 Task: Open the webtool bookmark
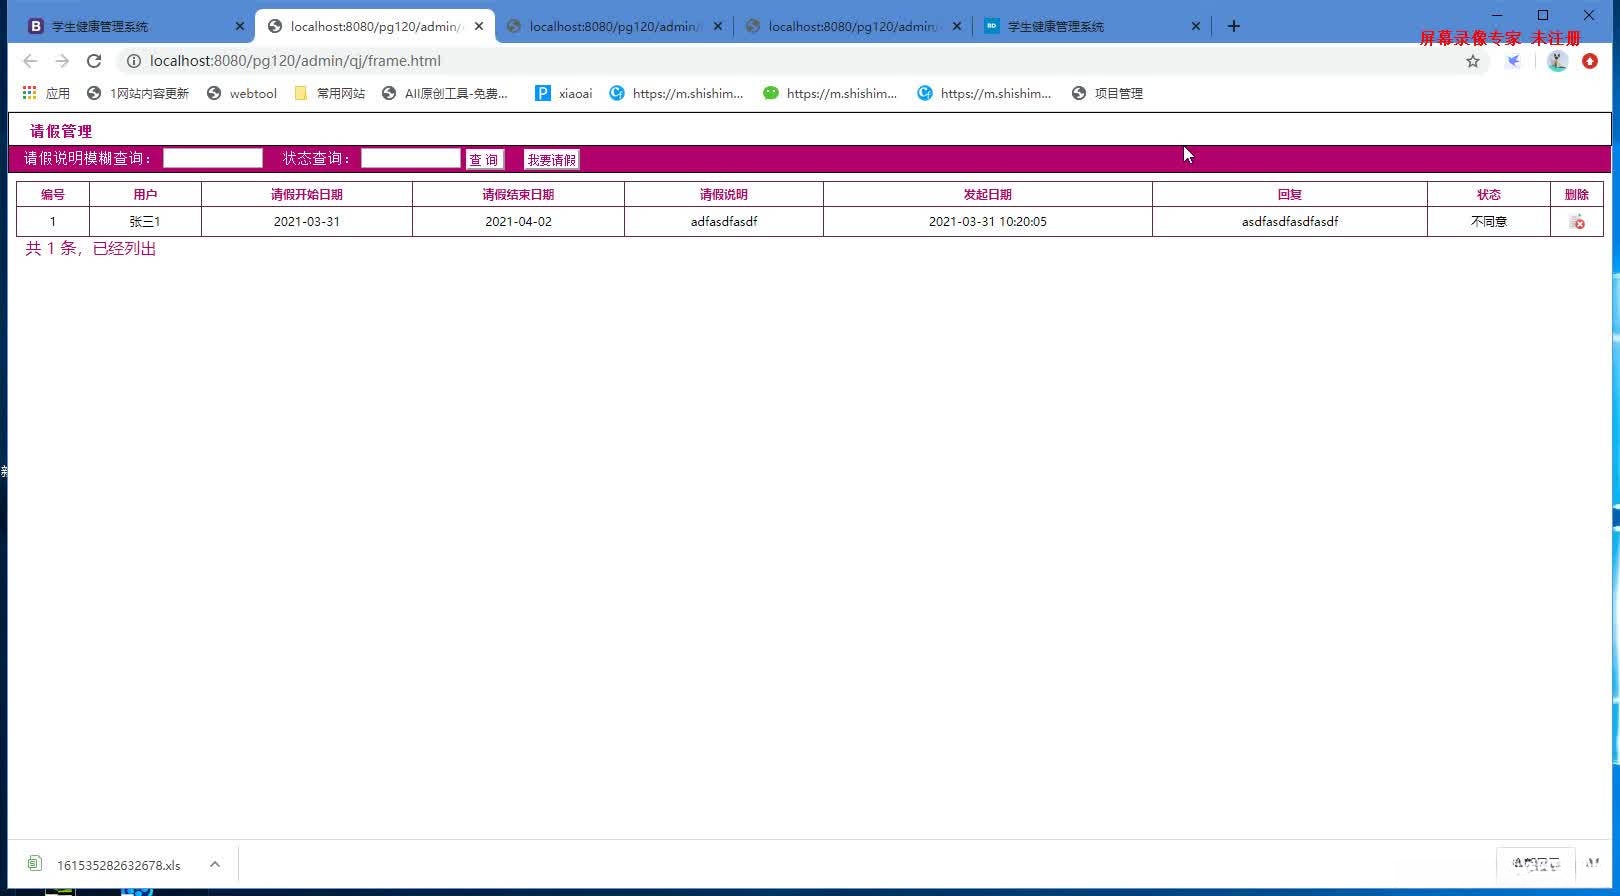[242, 93]
